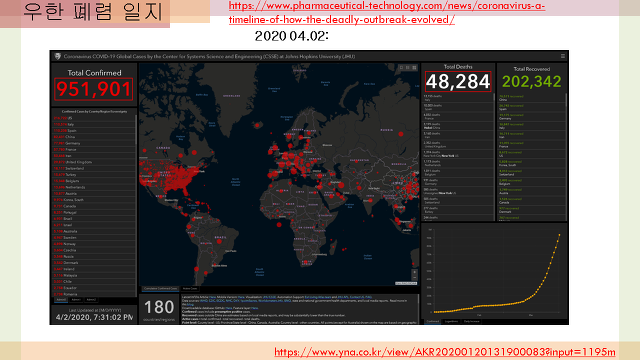640x360 pixels.
Task: Select Denmark row in confirmed cases list
Action: click(94, 263)
